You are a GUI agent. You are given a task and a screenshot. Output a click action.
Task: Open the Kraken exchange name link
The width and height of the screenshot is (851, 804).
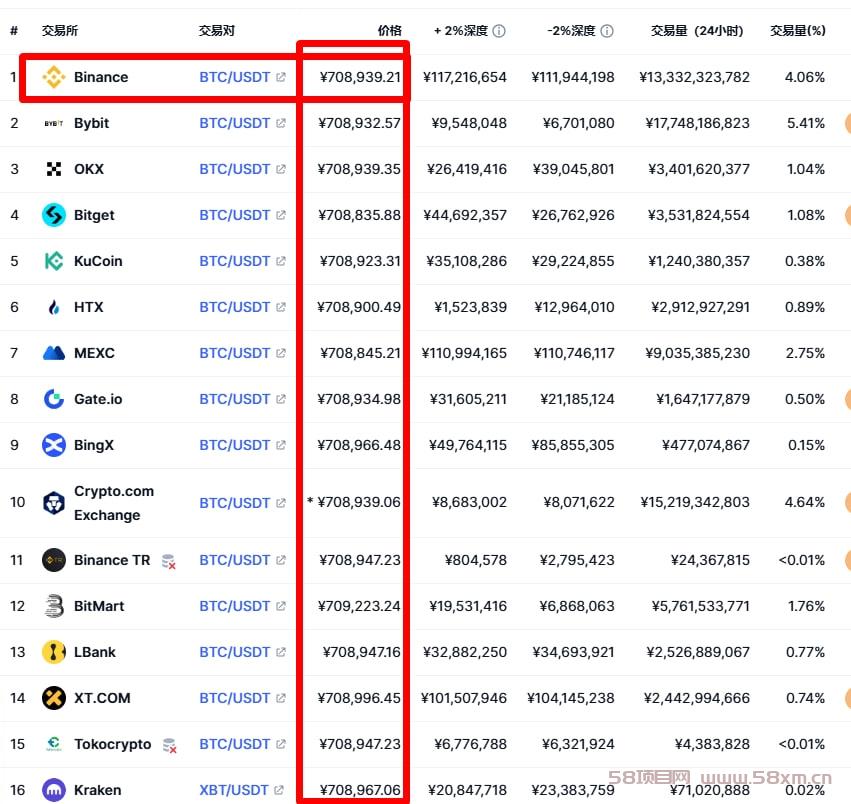point(98,790)
